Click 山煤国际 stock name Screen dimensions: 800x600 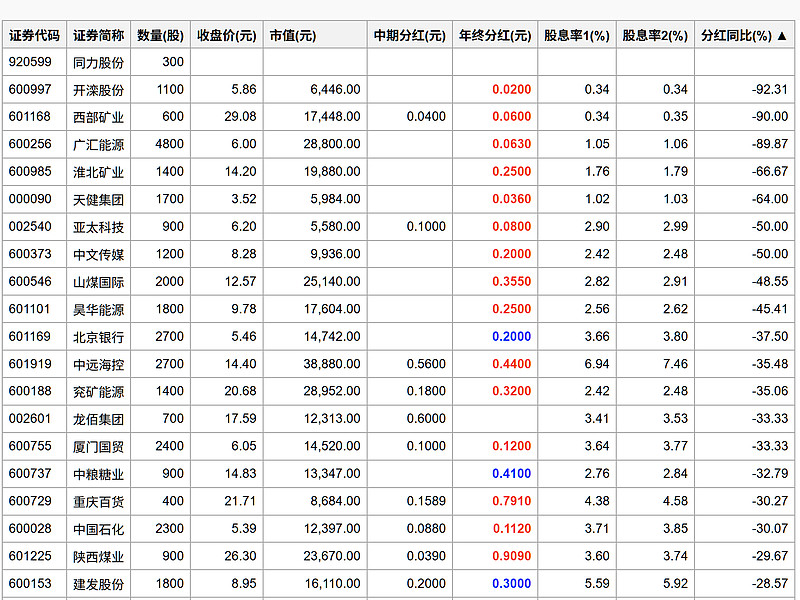98,282
